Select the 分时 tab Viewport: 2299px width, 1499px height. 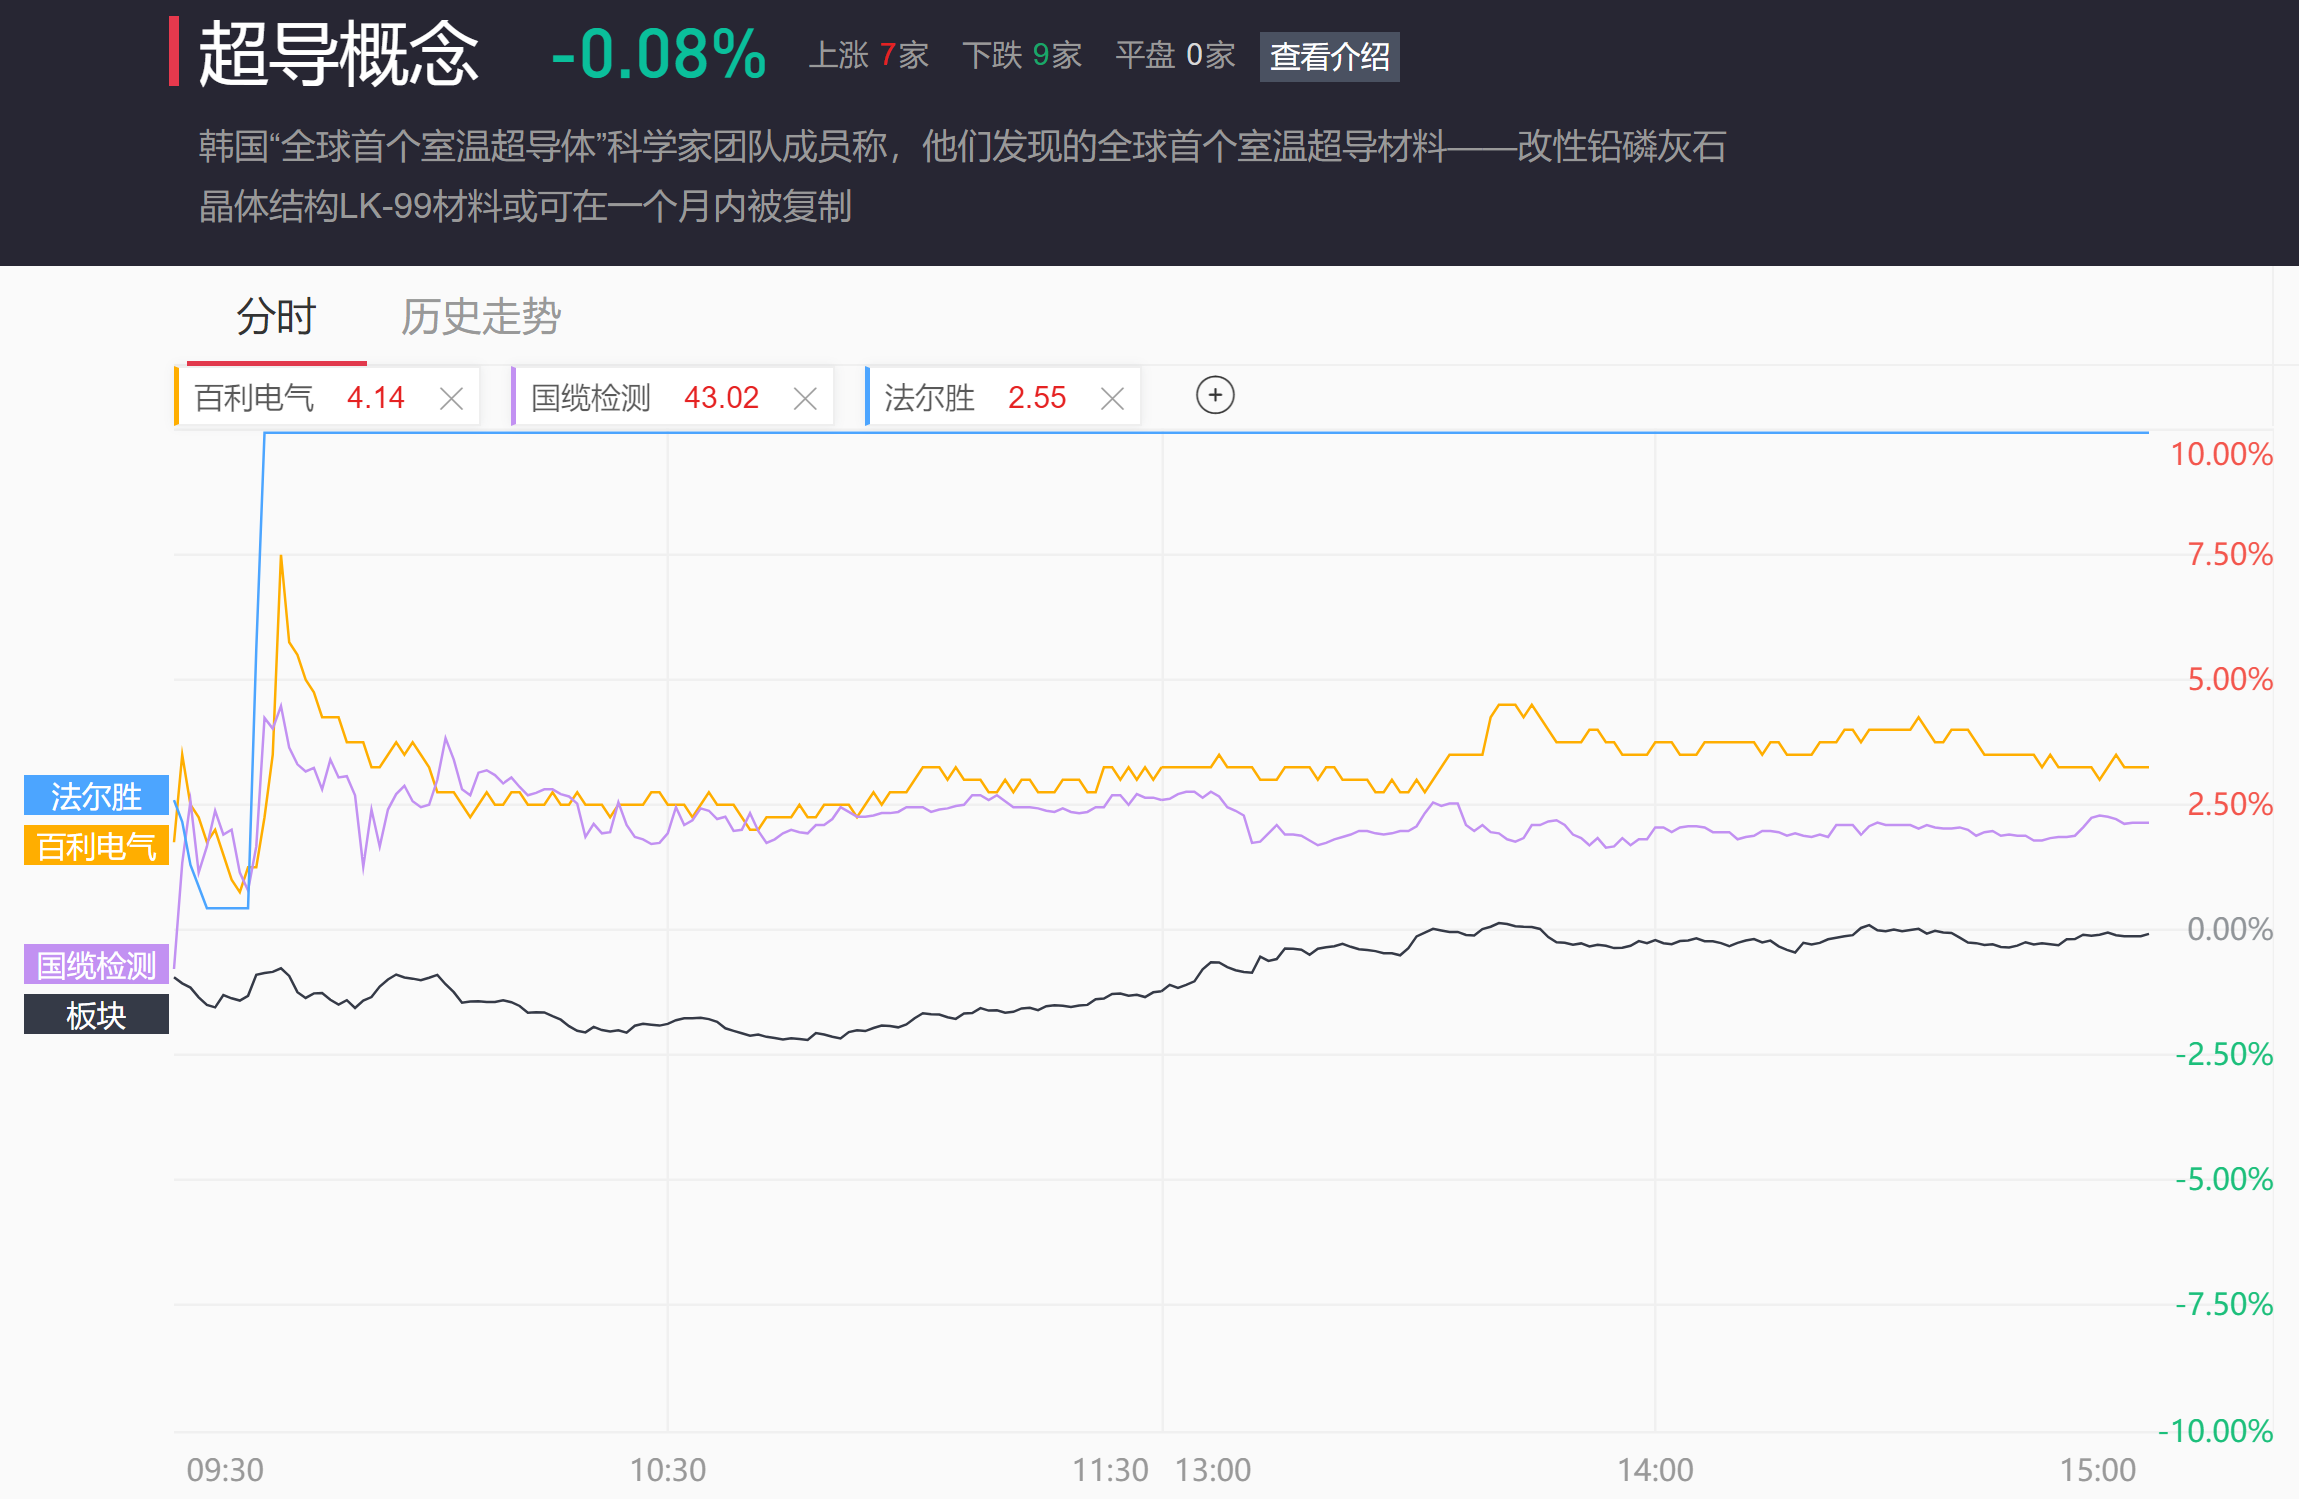tap(276, 318)
